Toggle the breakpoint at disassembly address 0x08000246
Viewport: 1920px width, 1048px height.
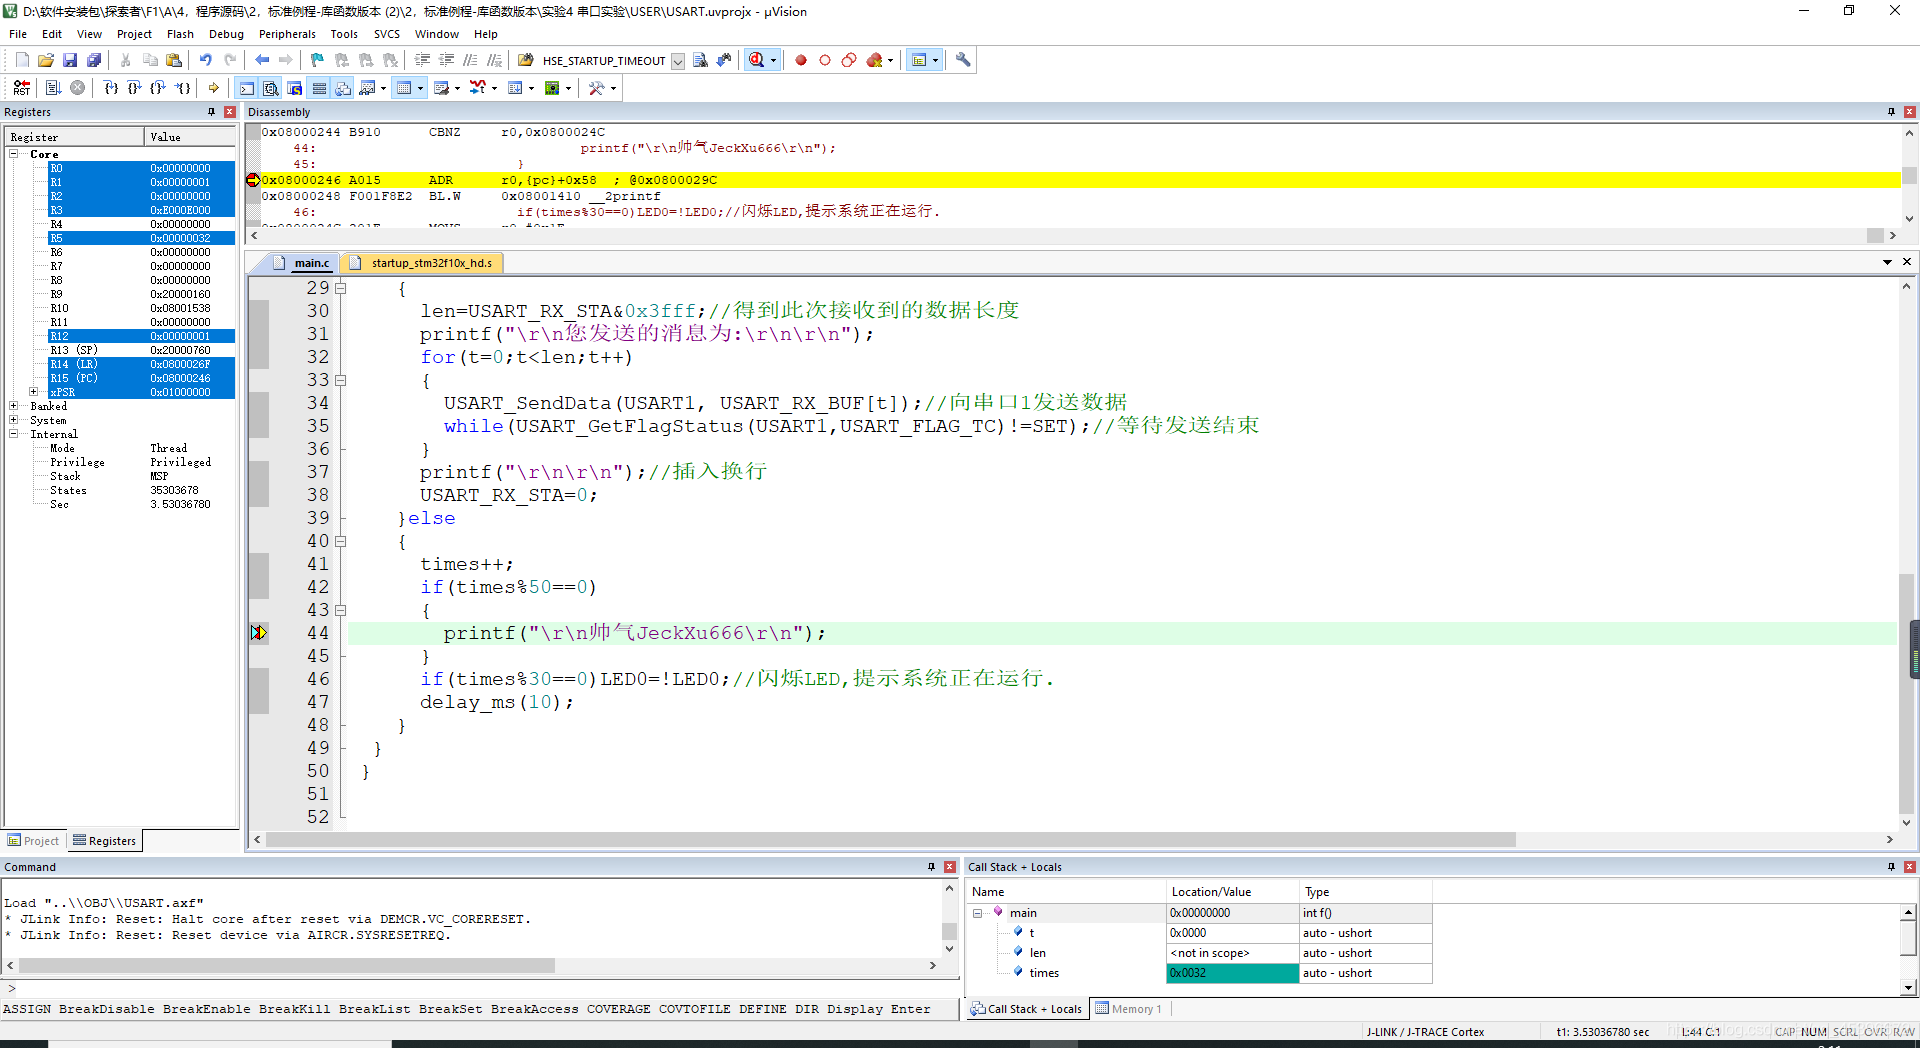[x=253, y=180]
